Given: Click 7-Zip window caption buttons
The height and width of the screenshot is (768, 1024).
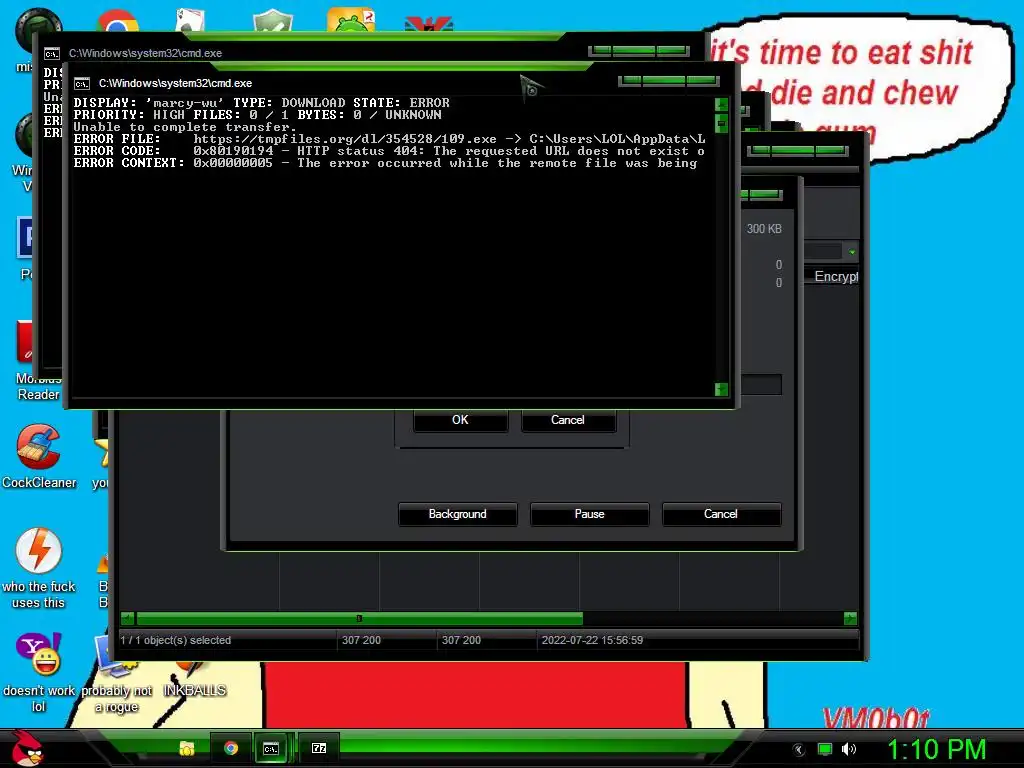Looking at the screenshot, I should (797, 151).
